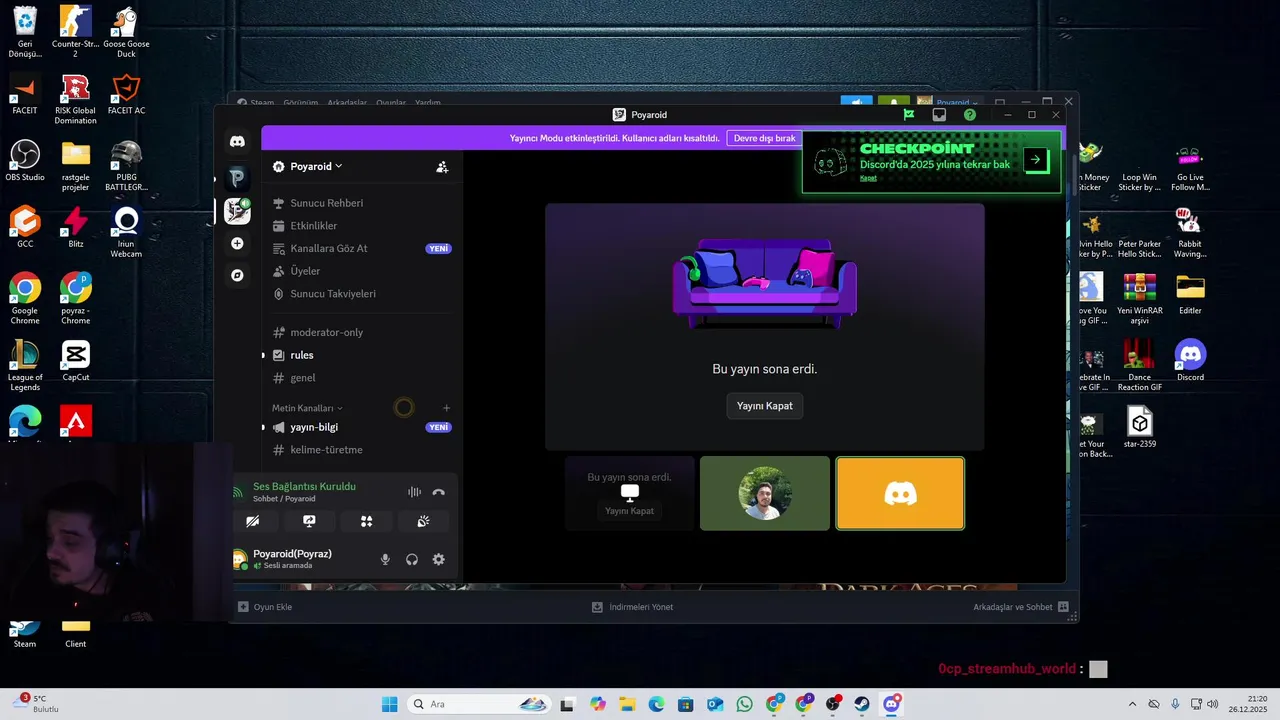Disconnect from voice with the hang-up icon
This screenshot has height=720, width=1280.
pyautogui.click(x=438, y=492)
